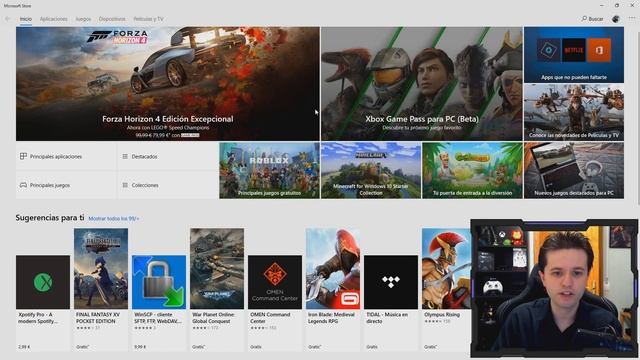Open Final Fantasy XV Pocket Edition cover

101,269
